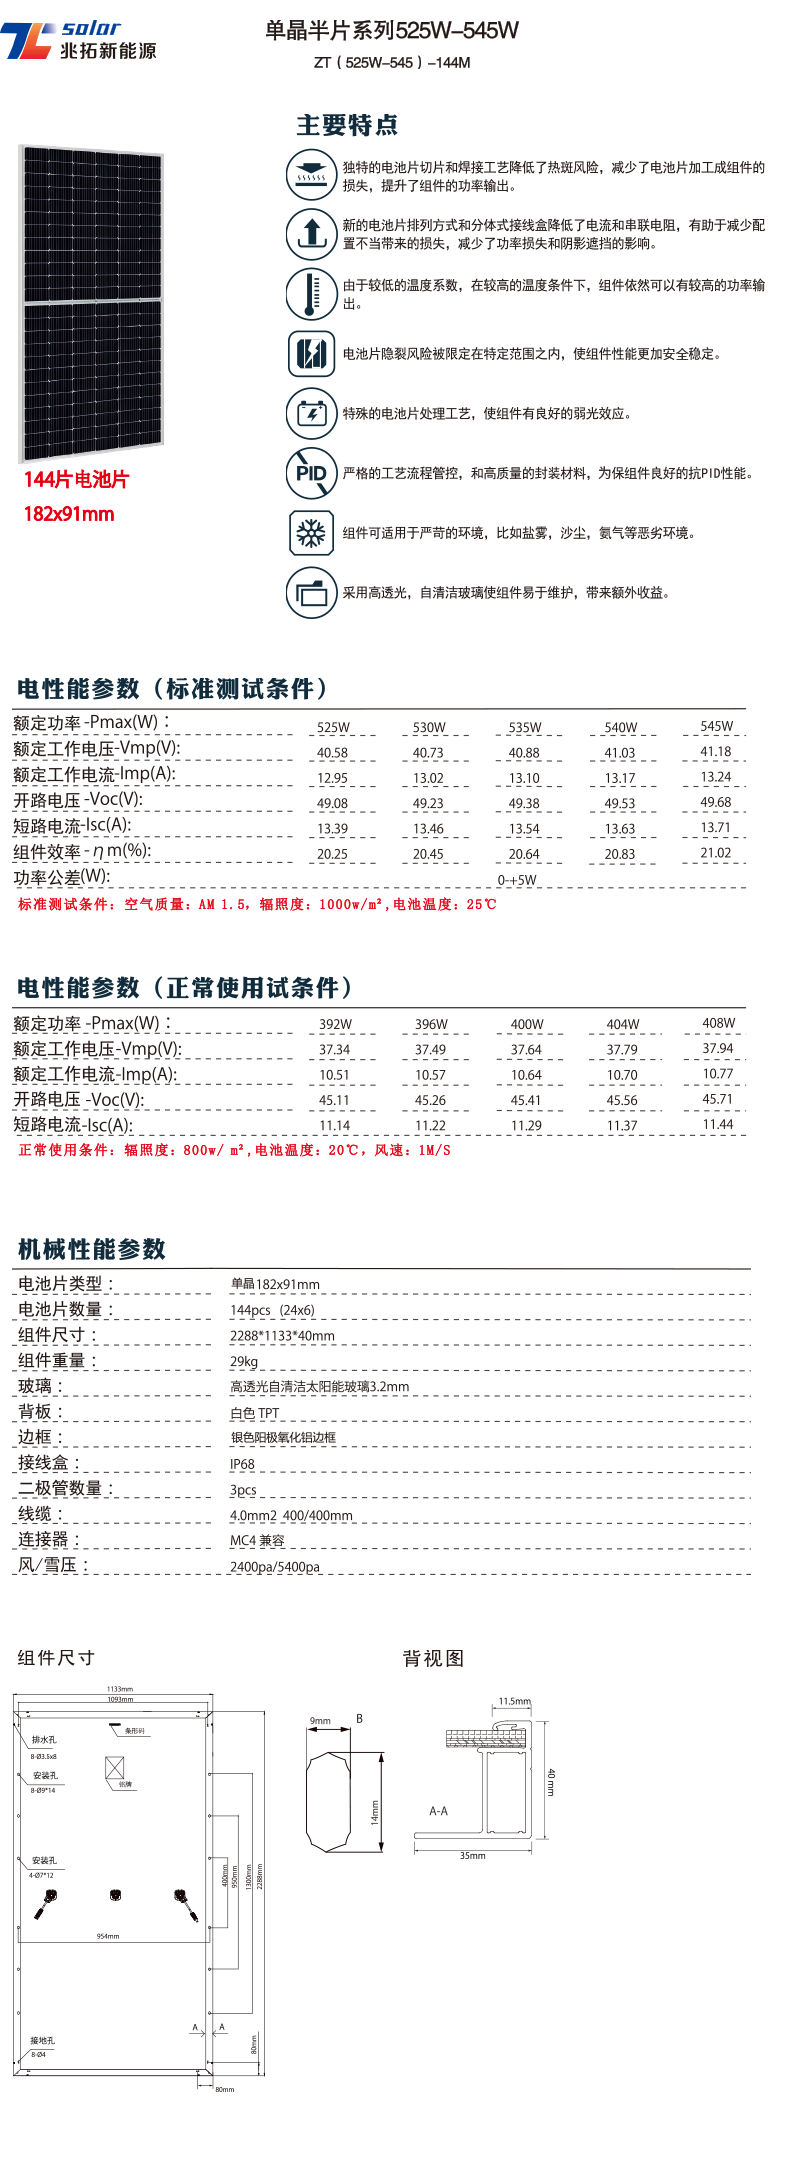800x2157 pixels.
Task: Click the 11.5mm dimension label
Action: coord(515,1701)
